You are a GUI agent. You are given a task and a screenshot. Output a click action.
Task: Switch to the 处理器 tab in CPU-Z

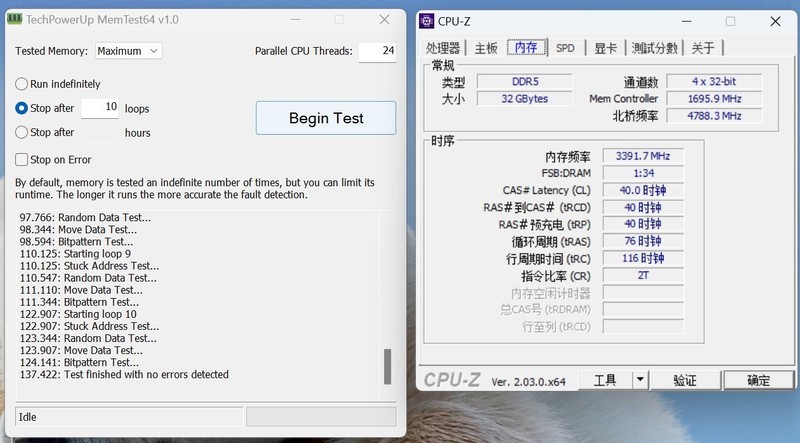442,48
